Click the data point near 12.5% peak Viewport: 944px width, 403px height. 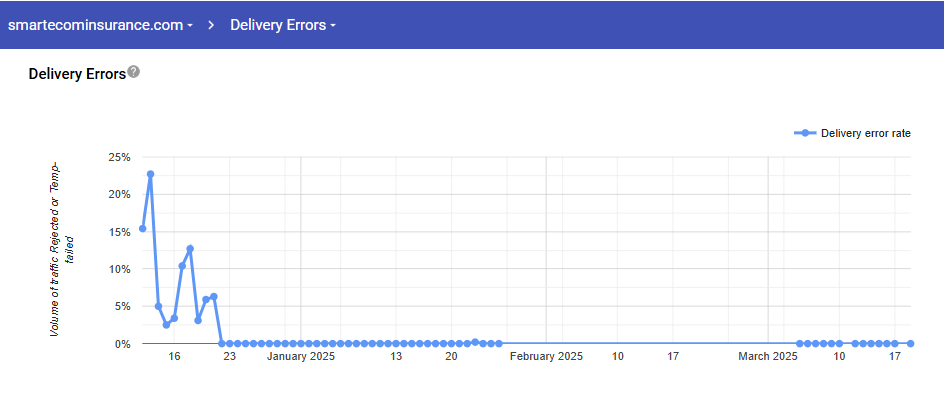pyautogui.click(x=190, y=248)
